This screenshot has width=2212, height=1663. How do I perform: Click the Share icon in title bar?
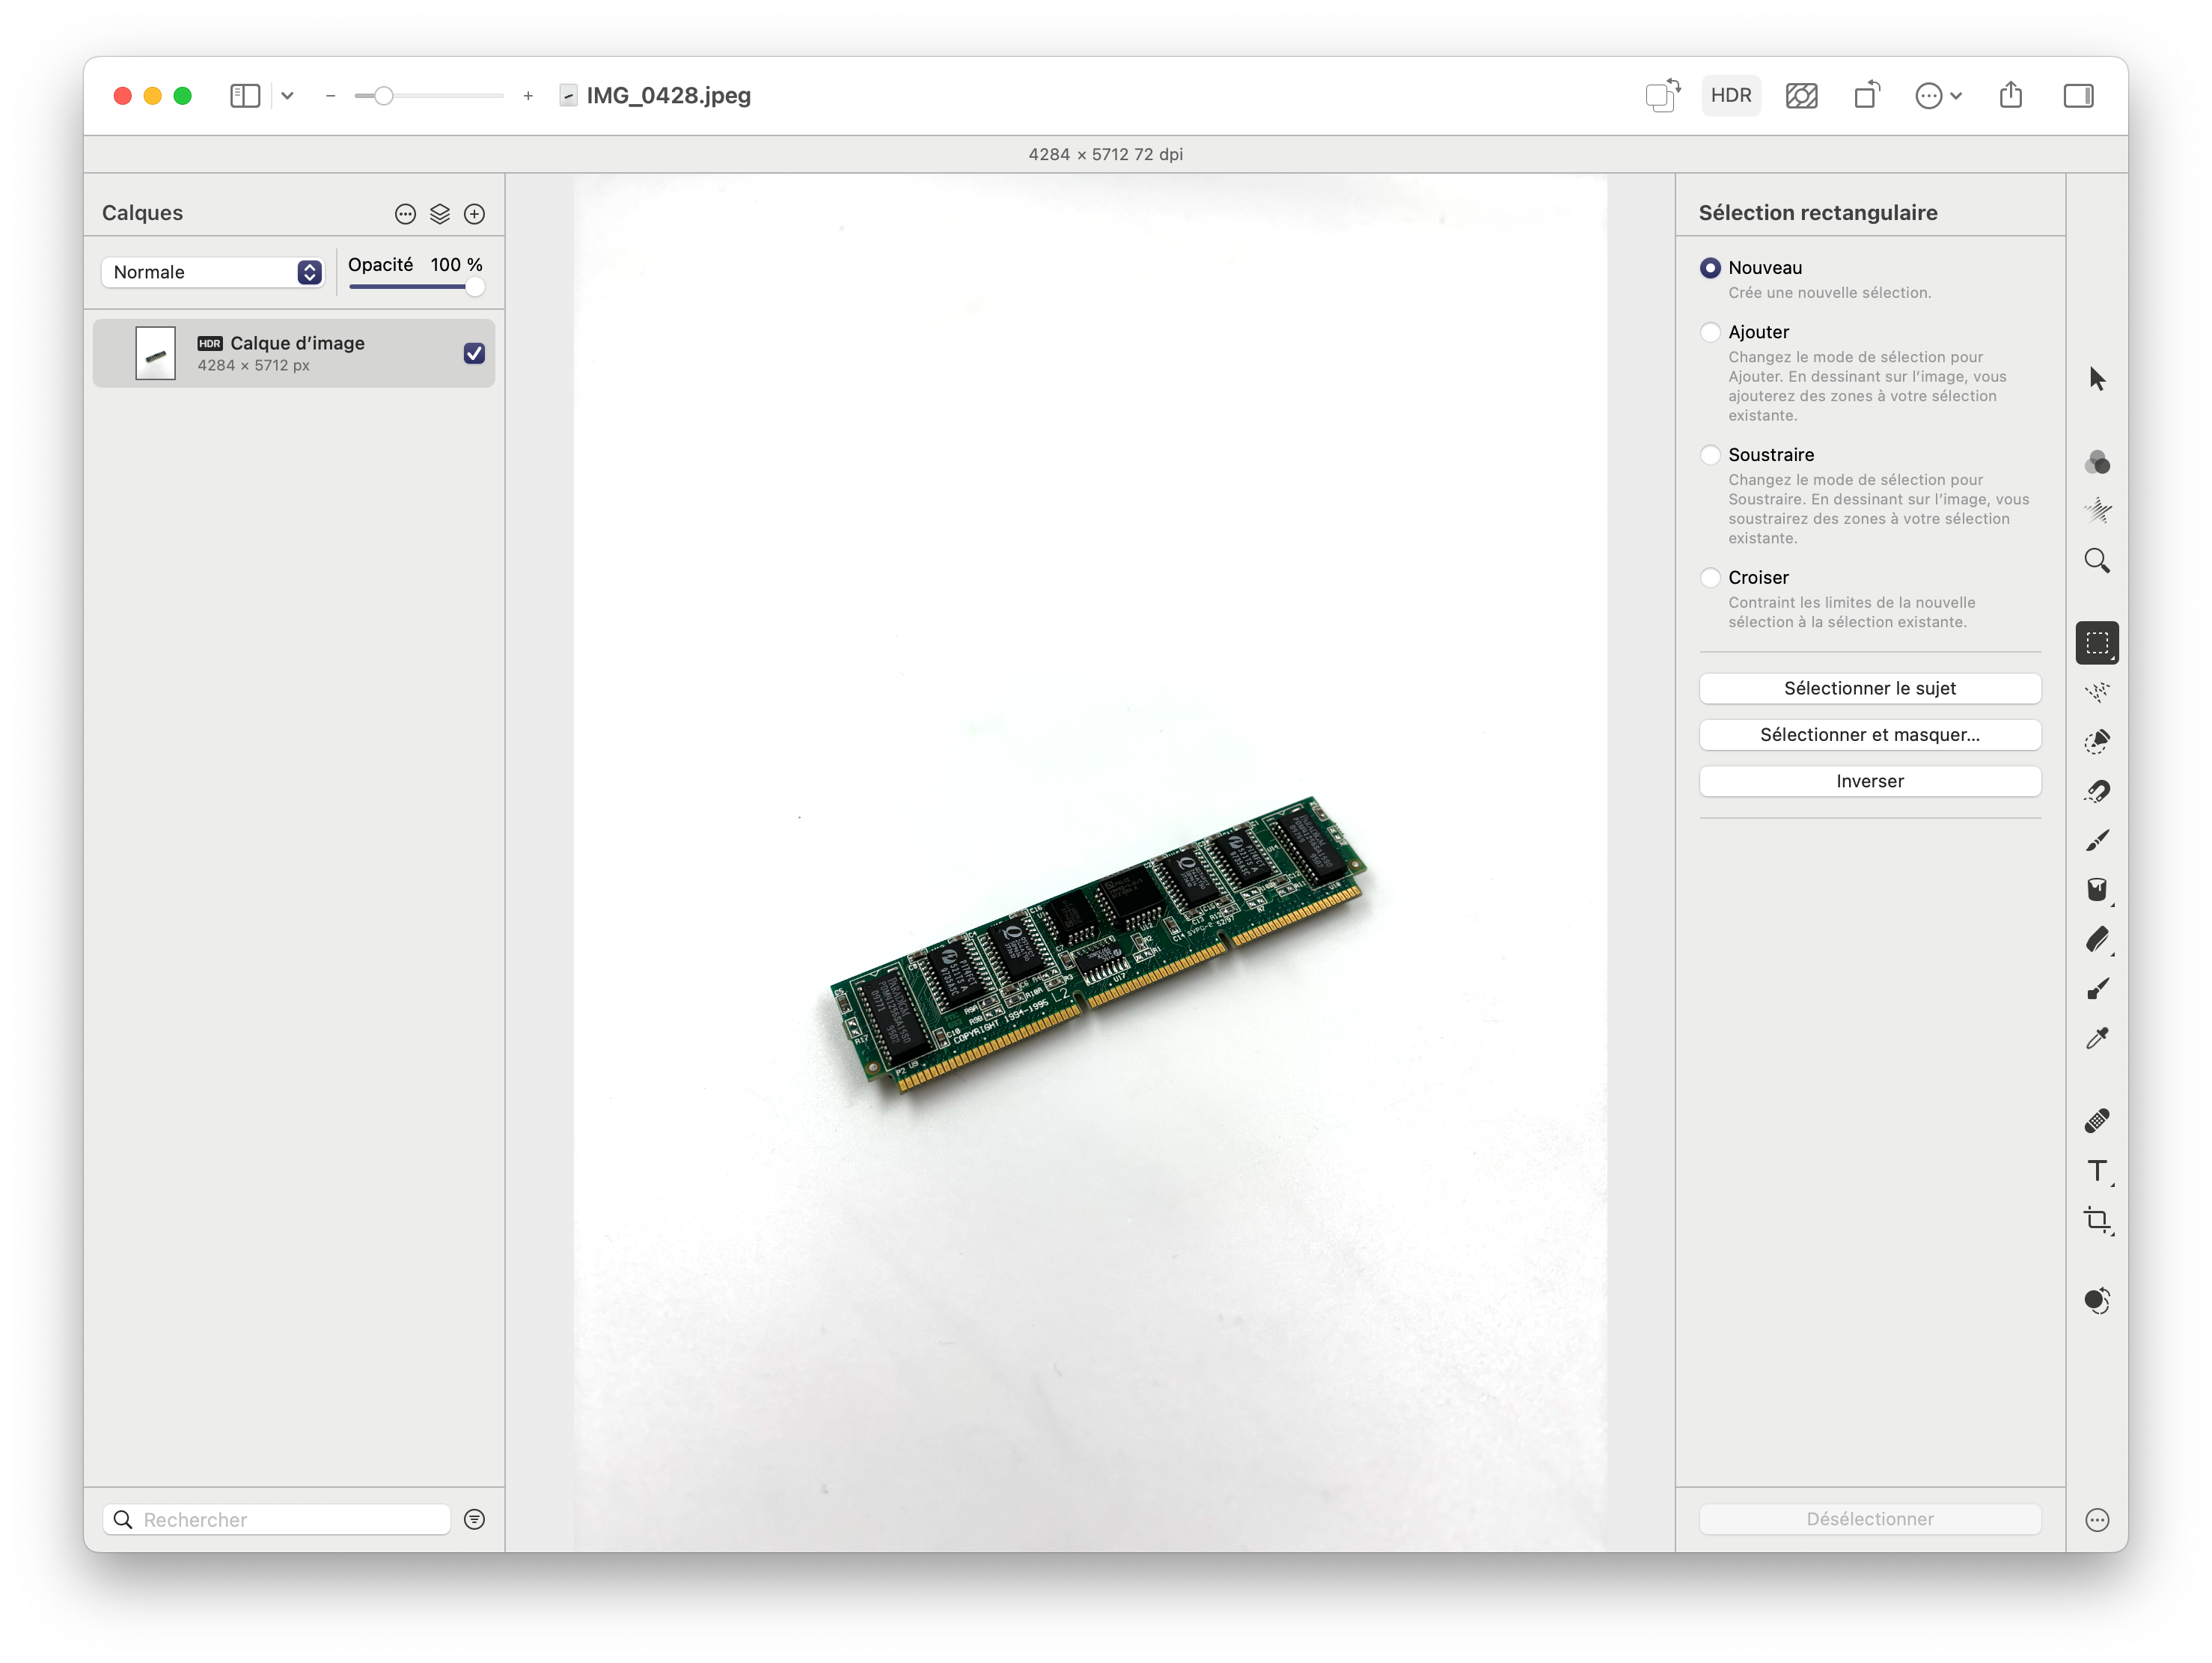(x=2010, y=95)
